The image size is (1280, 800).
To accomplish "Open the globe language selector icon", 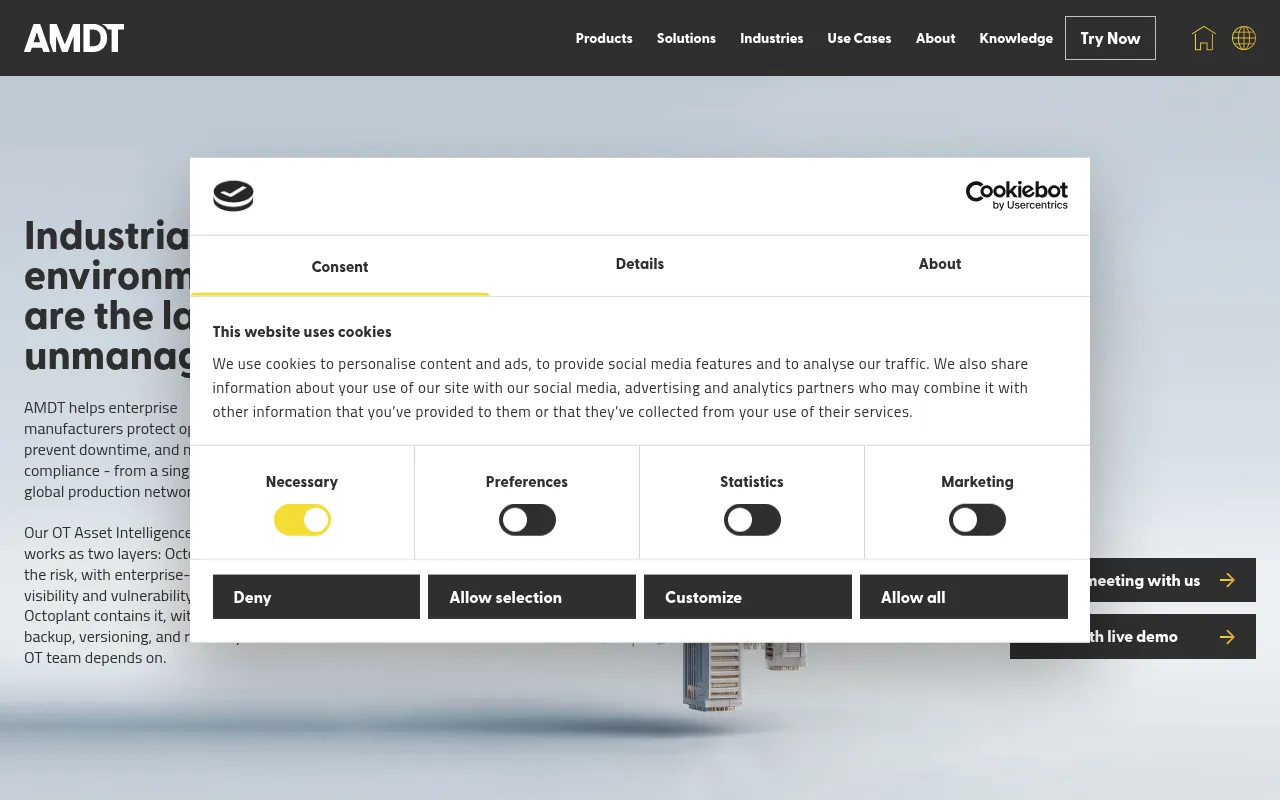I will click(1244, 38).
